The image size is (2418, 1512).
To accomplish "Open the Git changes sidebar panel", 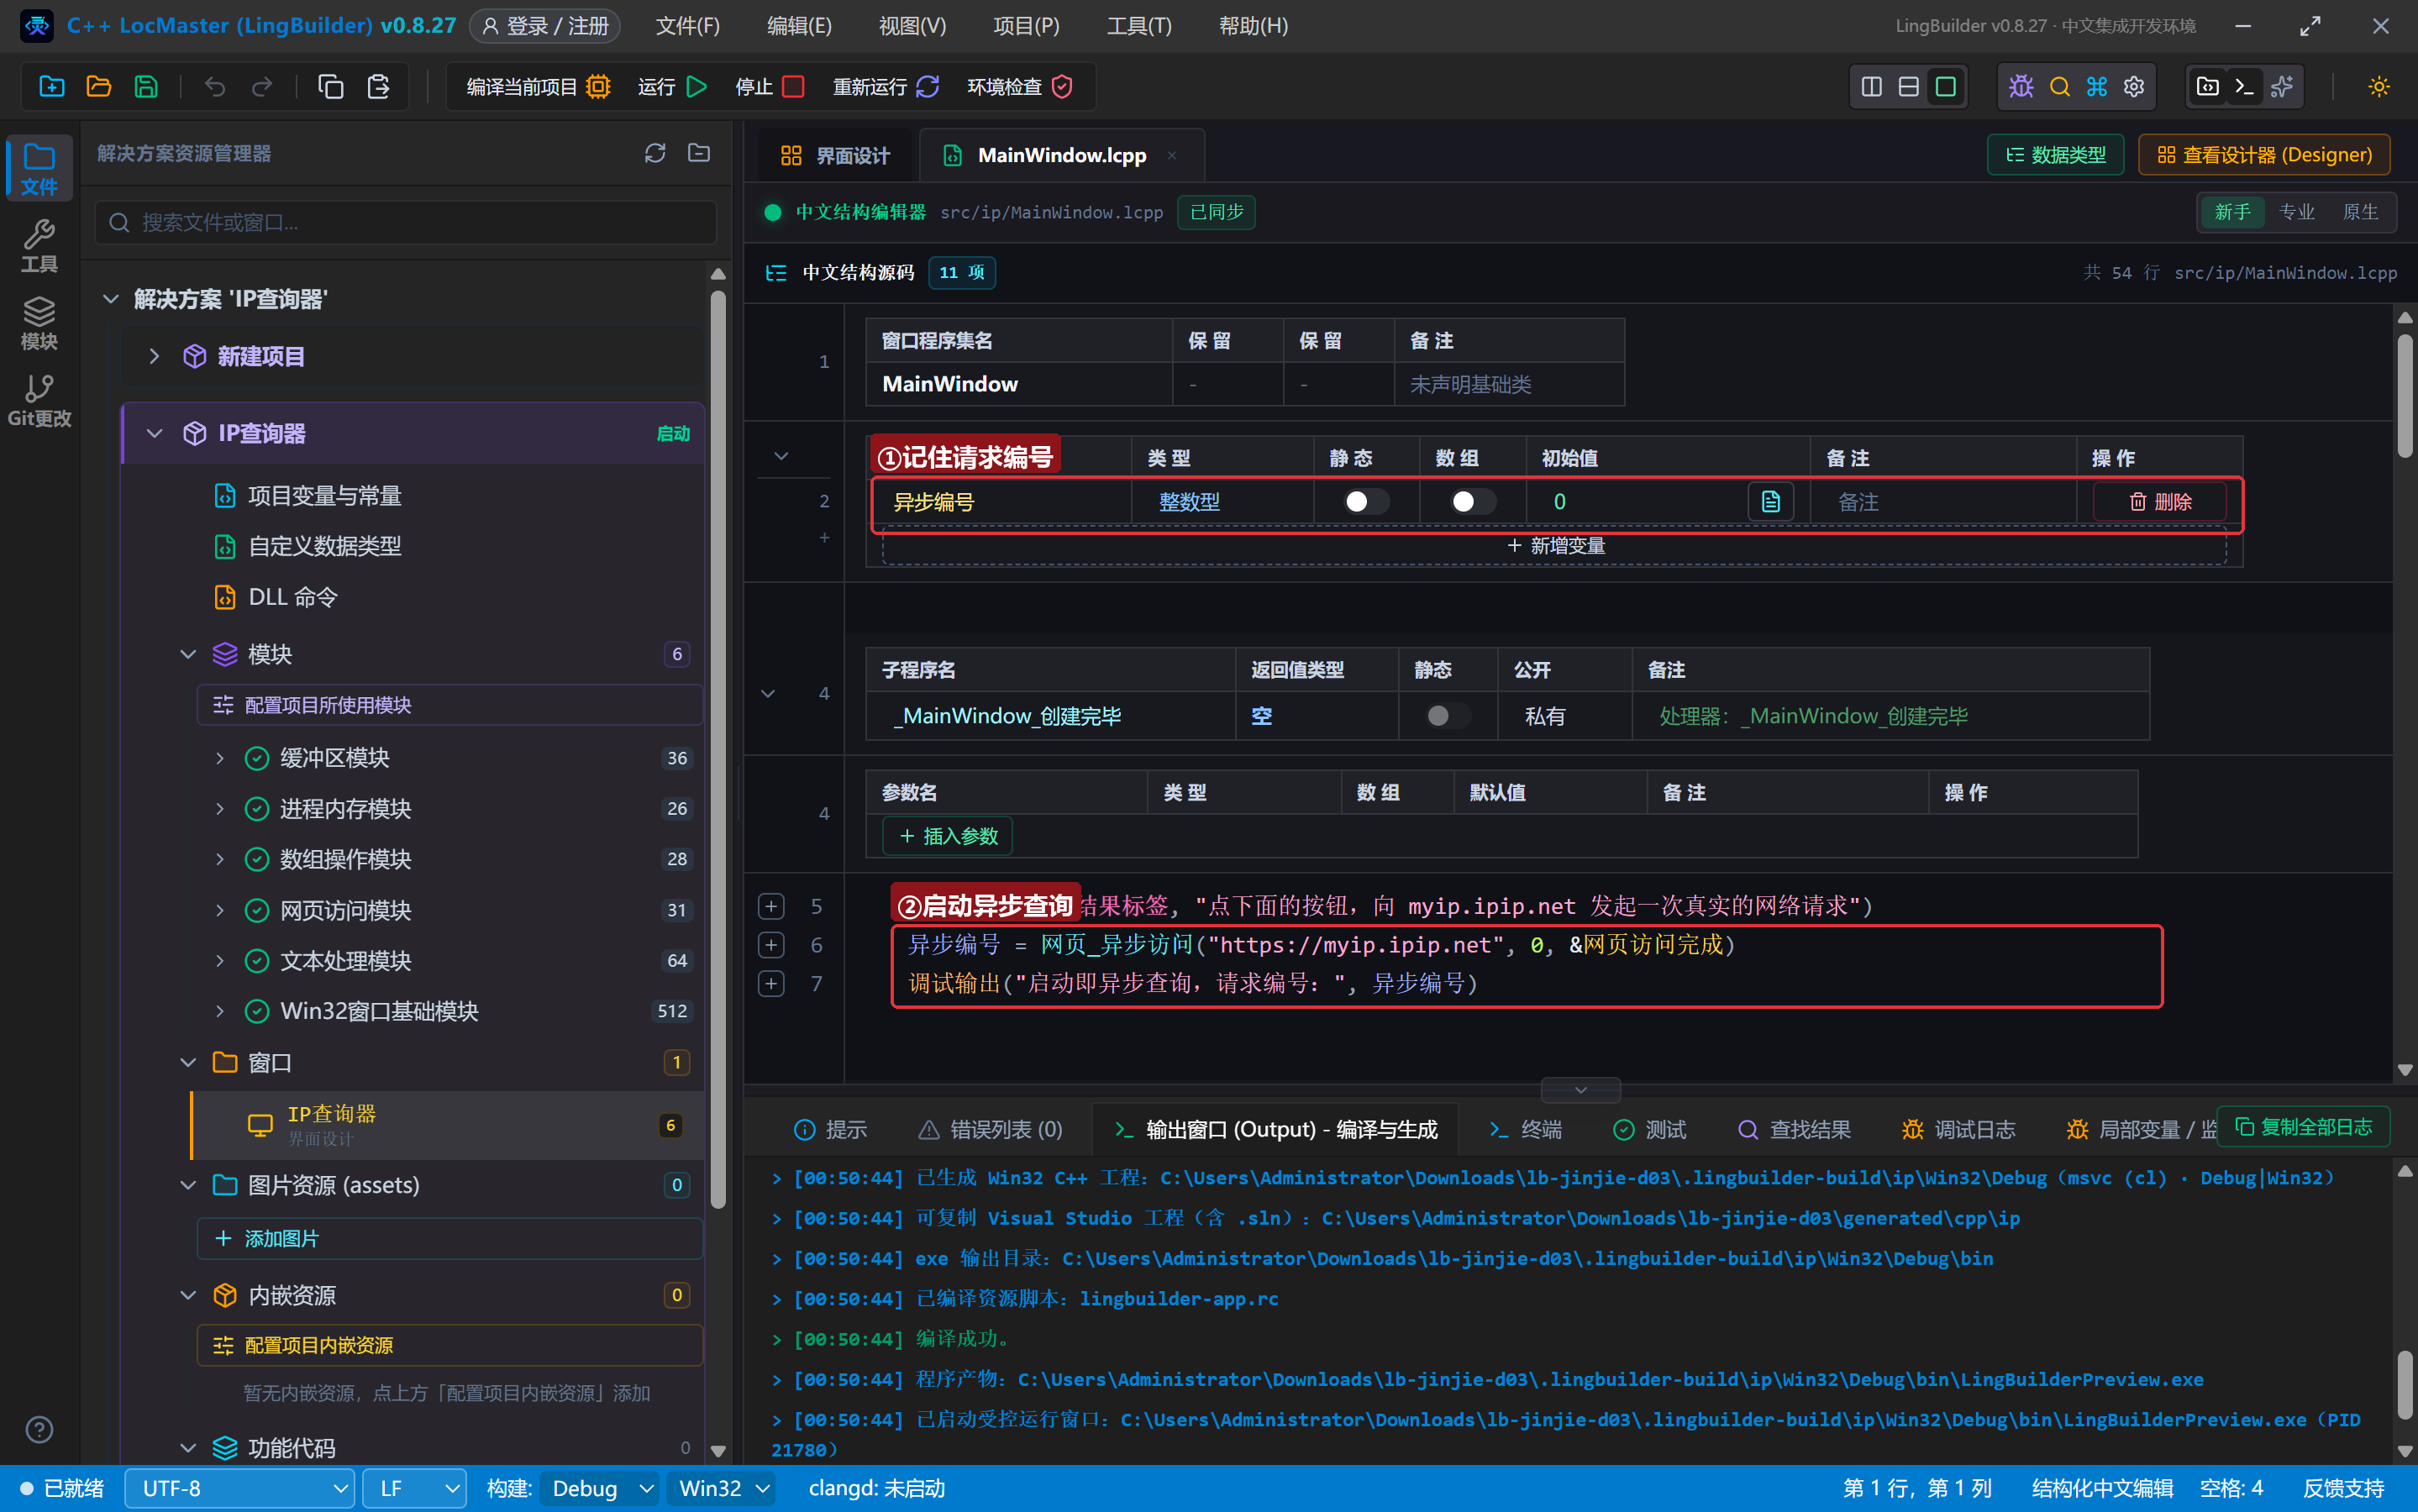I will tap(39, 400).
